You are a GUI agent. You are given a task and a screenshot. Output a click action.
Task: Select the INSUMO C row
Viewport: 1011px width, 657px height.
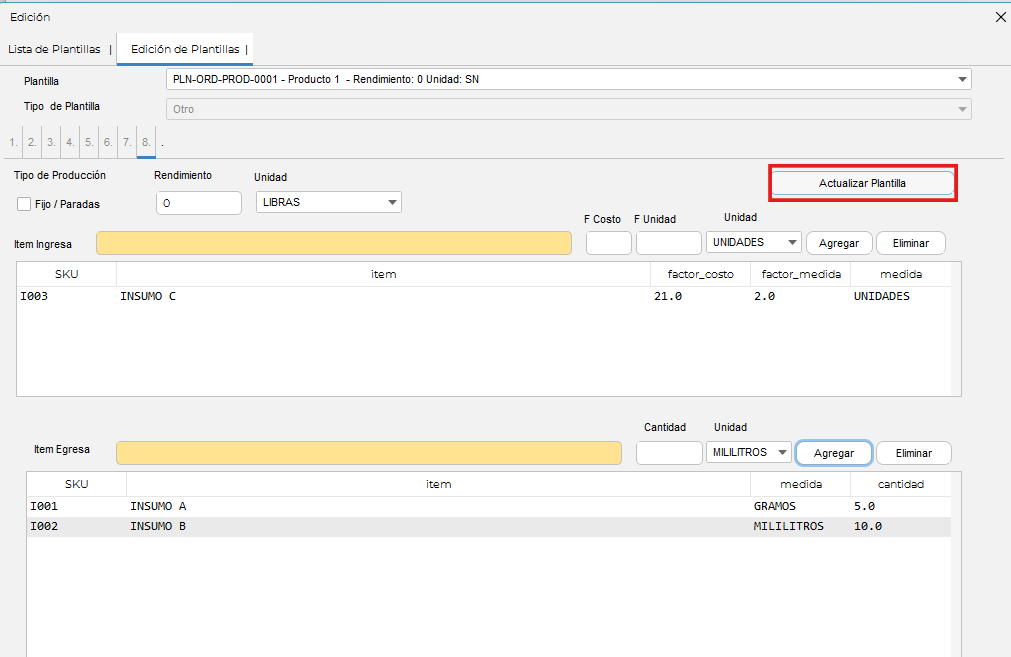400,297
